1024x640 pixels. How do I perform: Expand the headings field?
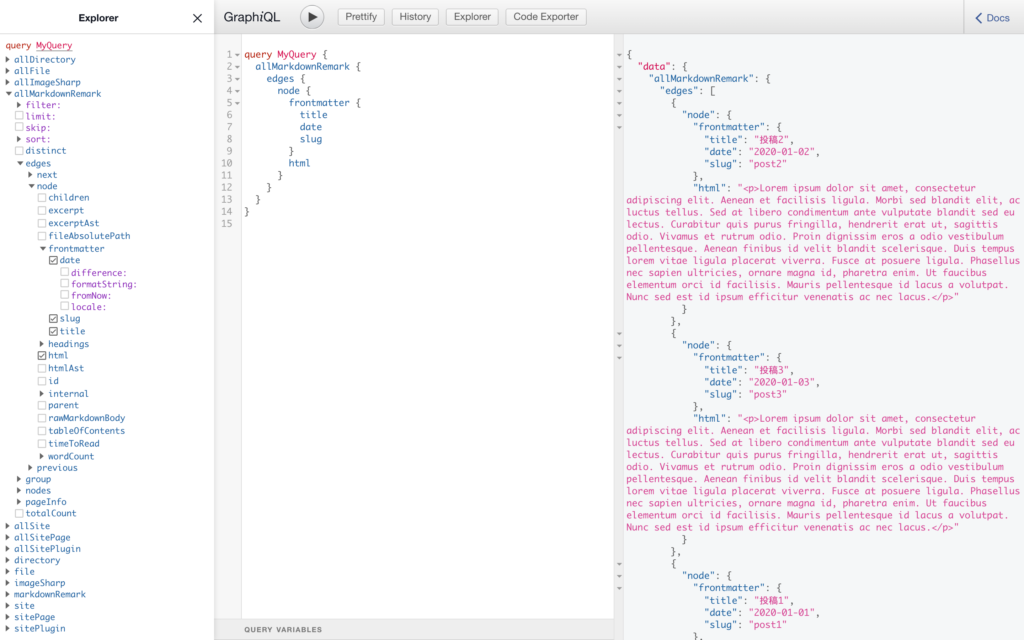coord(42,344)
